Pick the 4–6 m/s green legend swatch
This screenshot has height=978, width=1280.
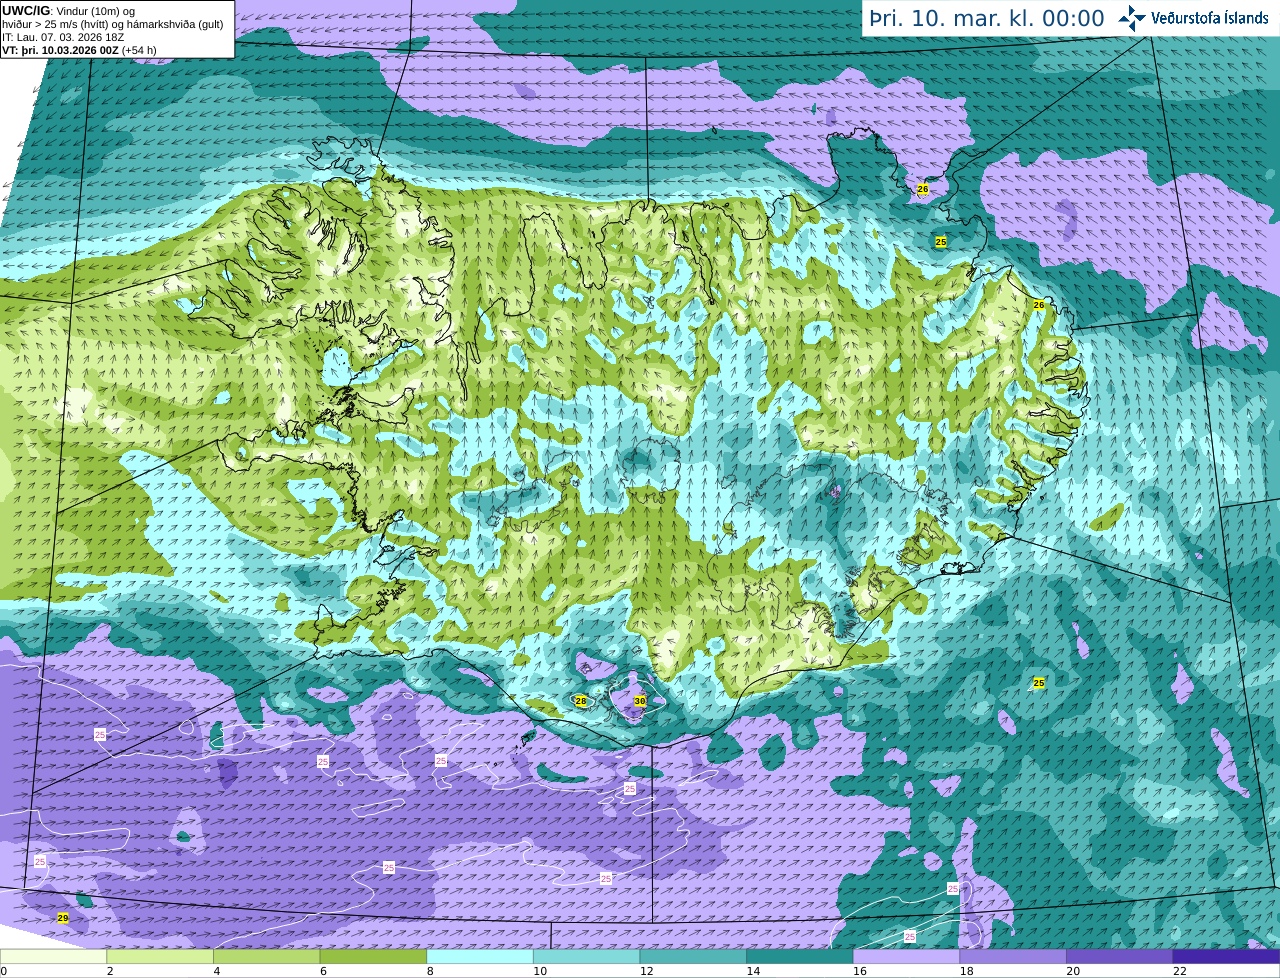click(267, 956)
